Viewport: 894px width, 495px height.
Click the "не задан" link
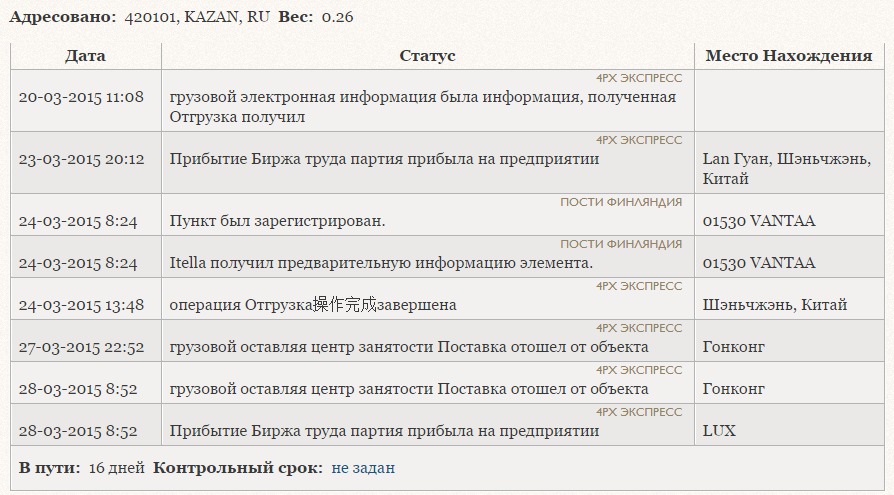[363, 468]
